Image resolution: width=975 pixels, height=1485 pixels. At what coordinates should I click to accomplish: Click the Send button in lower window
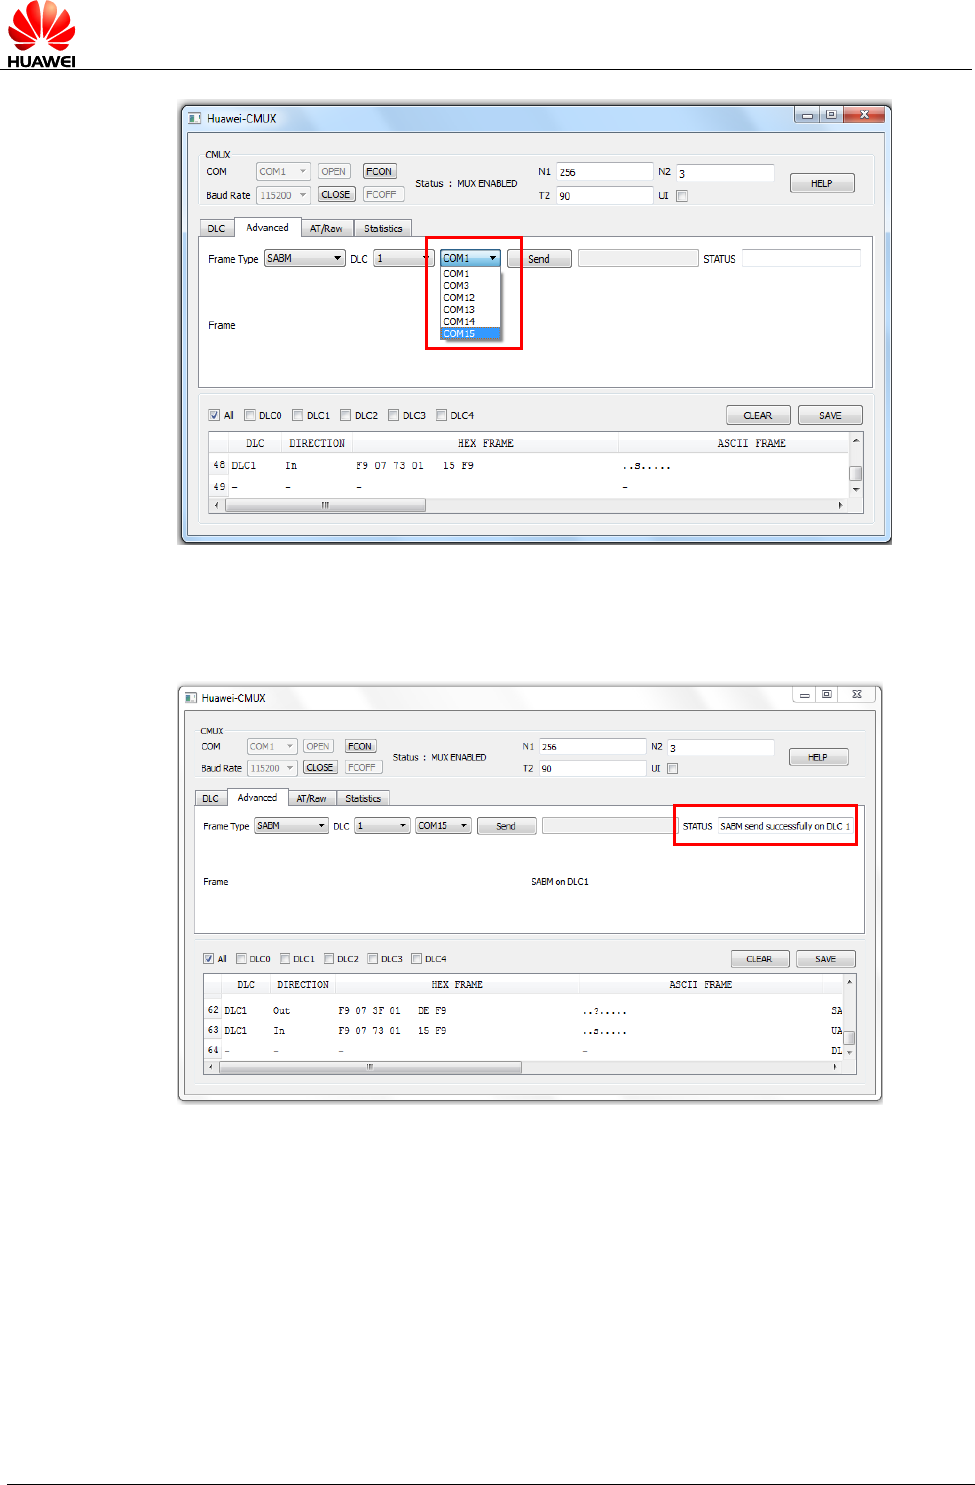coord(506,826)
